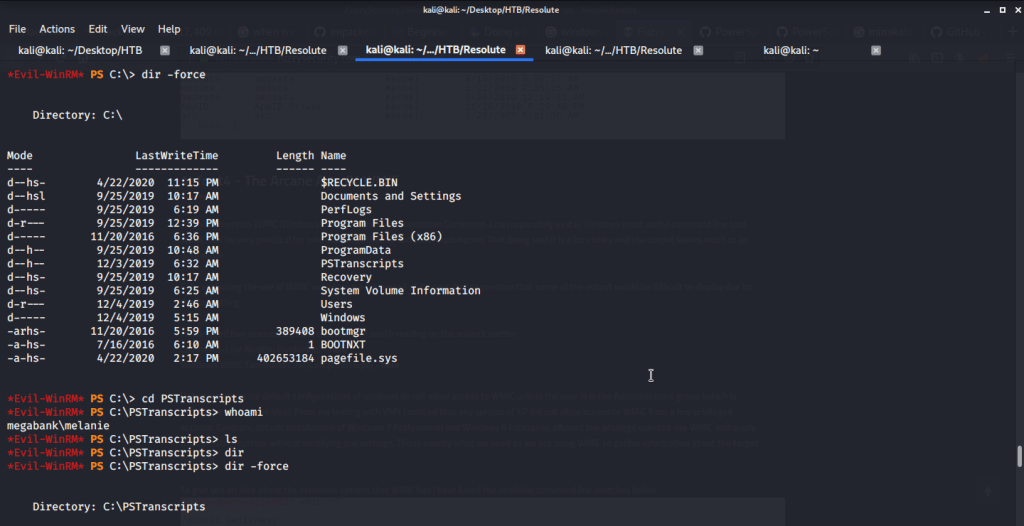1024x526 pixels.
Task: Open the Edit menu
Action: point(98,29)
